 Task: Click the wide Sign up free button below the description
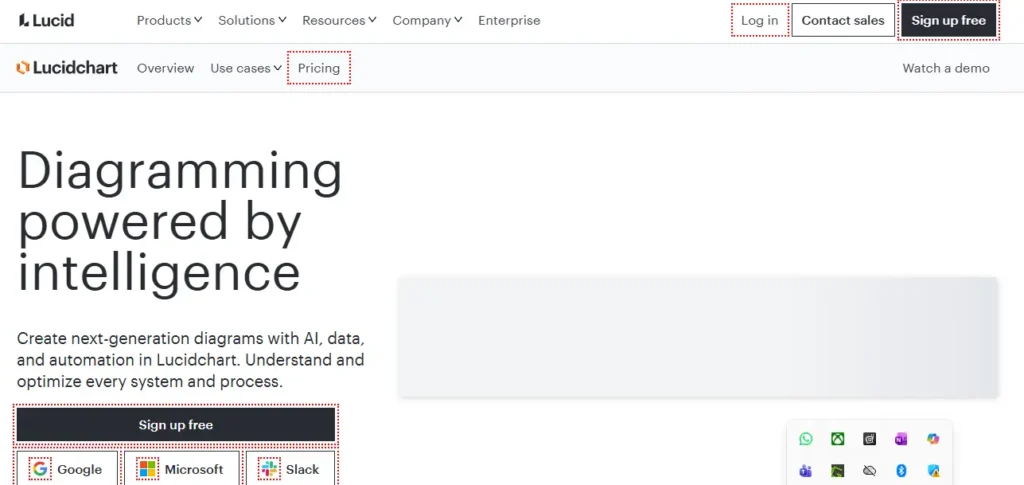point(176,425)
